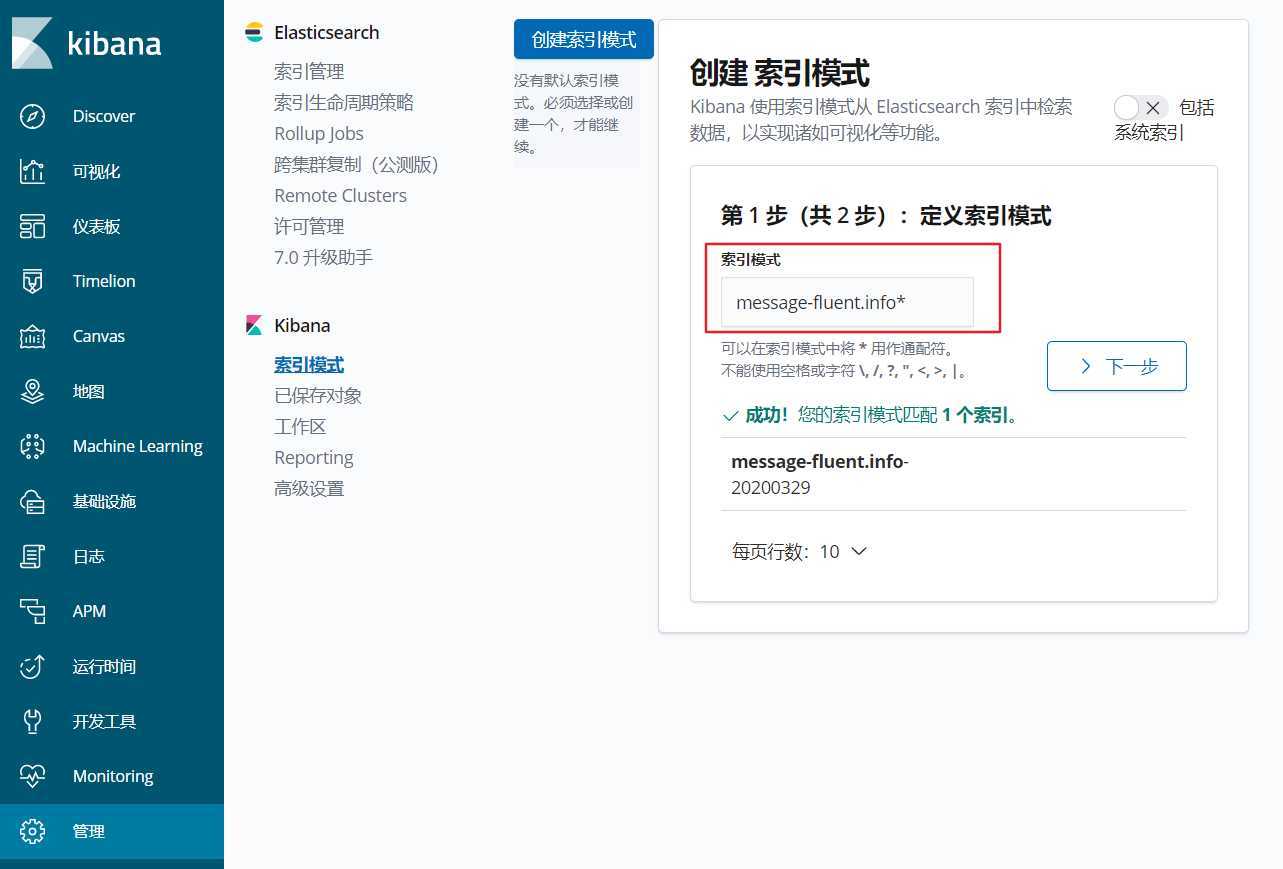Screen dimensions: 1283x869
Task: Open Discover compass icon
Action: pyautogui.click(x=32, y=116)
